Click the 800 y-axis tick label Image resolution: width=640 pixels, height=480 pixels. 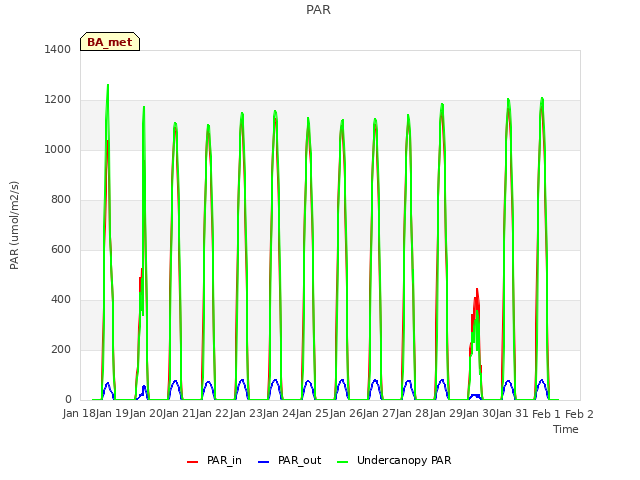[61, 200]
